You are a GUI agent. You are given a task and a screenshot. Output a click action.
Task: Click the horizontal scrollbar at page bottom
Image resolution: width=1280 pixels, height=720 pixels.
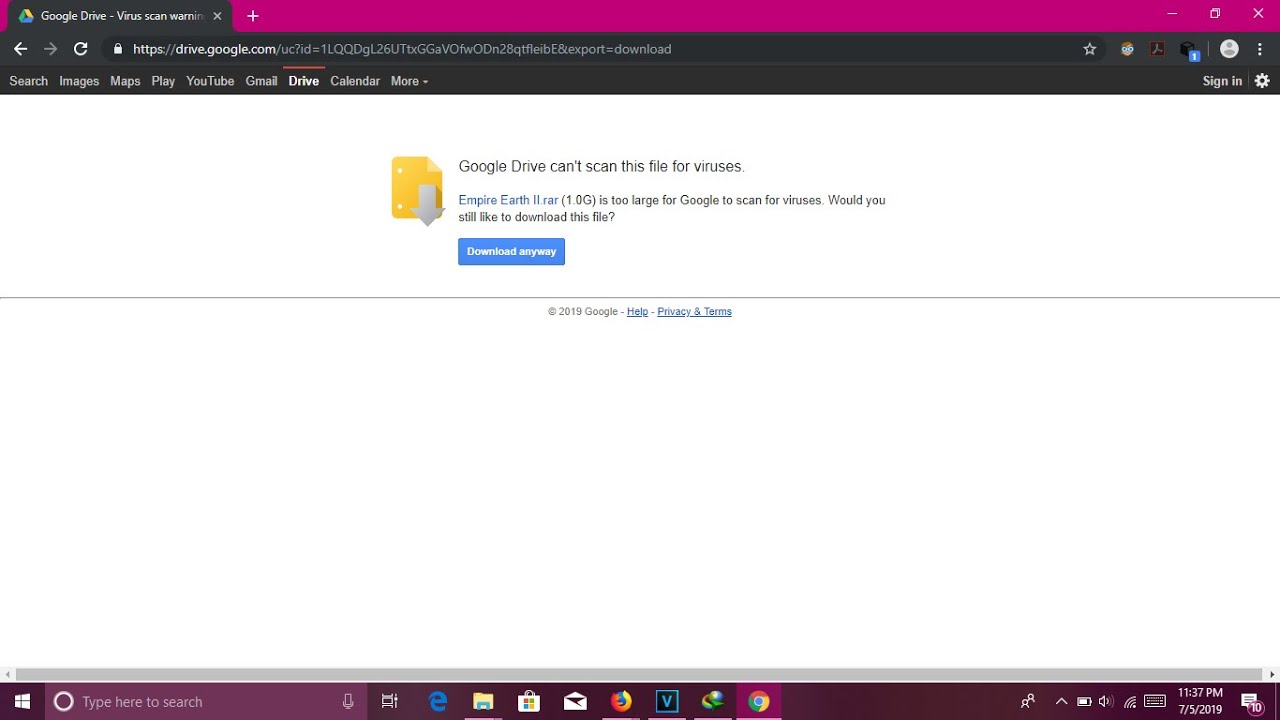[640, 674]
